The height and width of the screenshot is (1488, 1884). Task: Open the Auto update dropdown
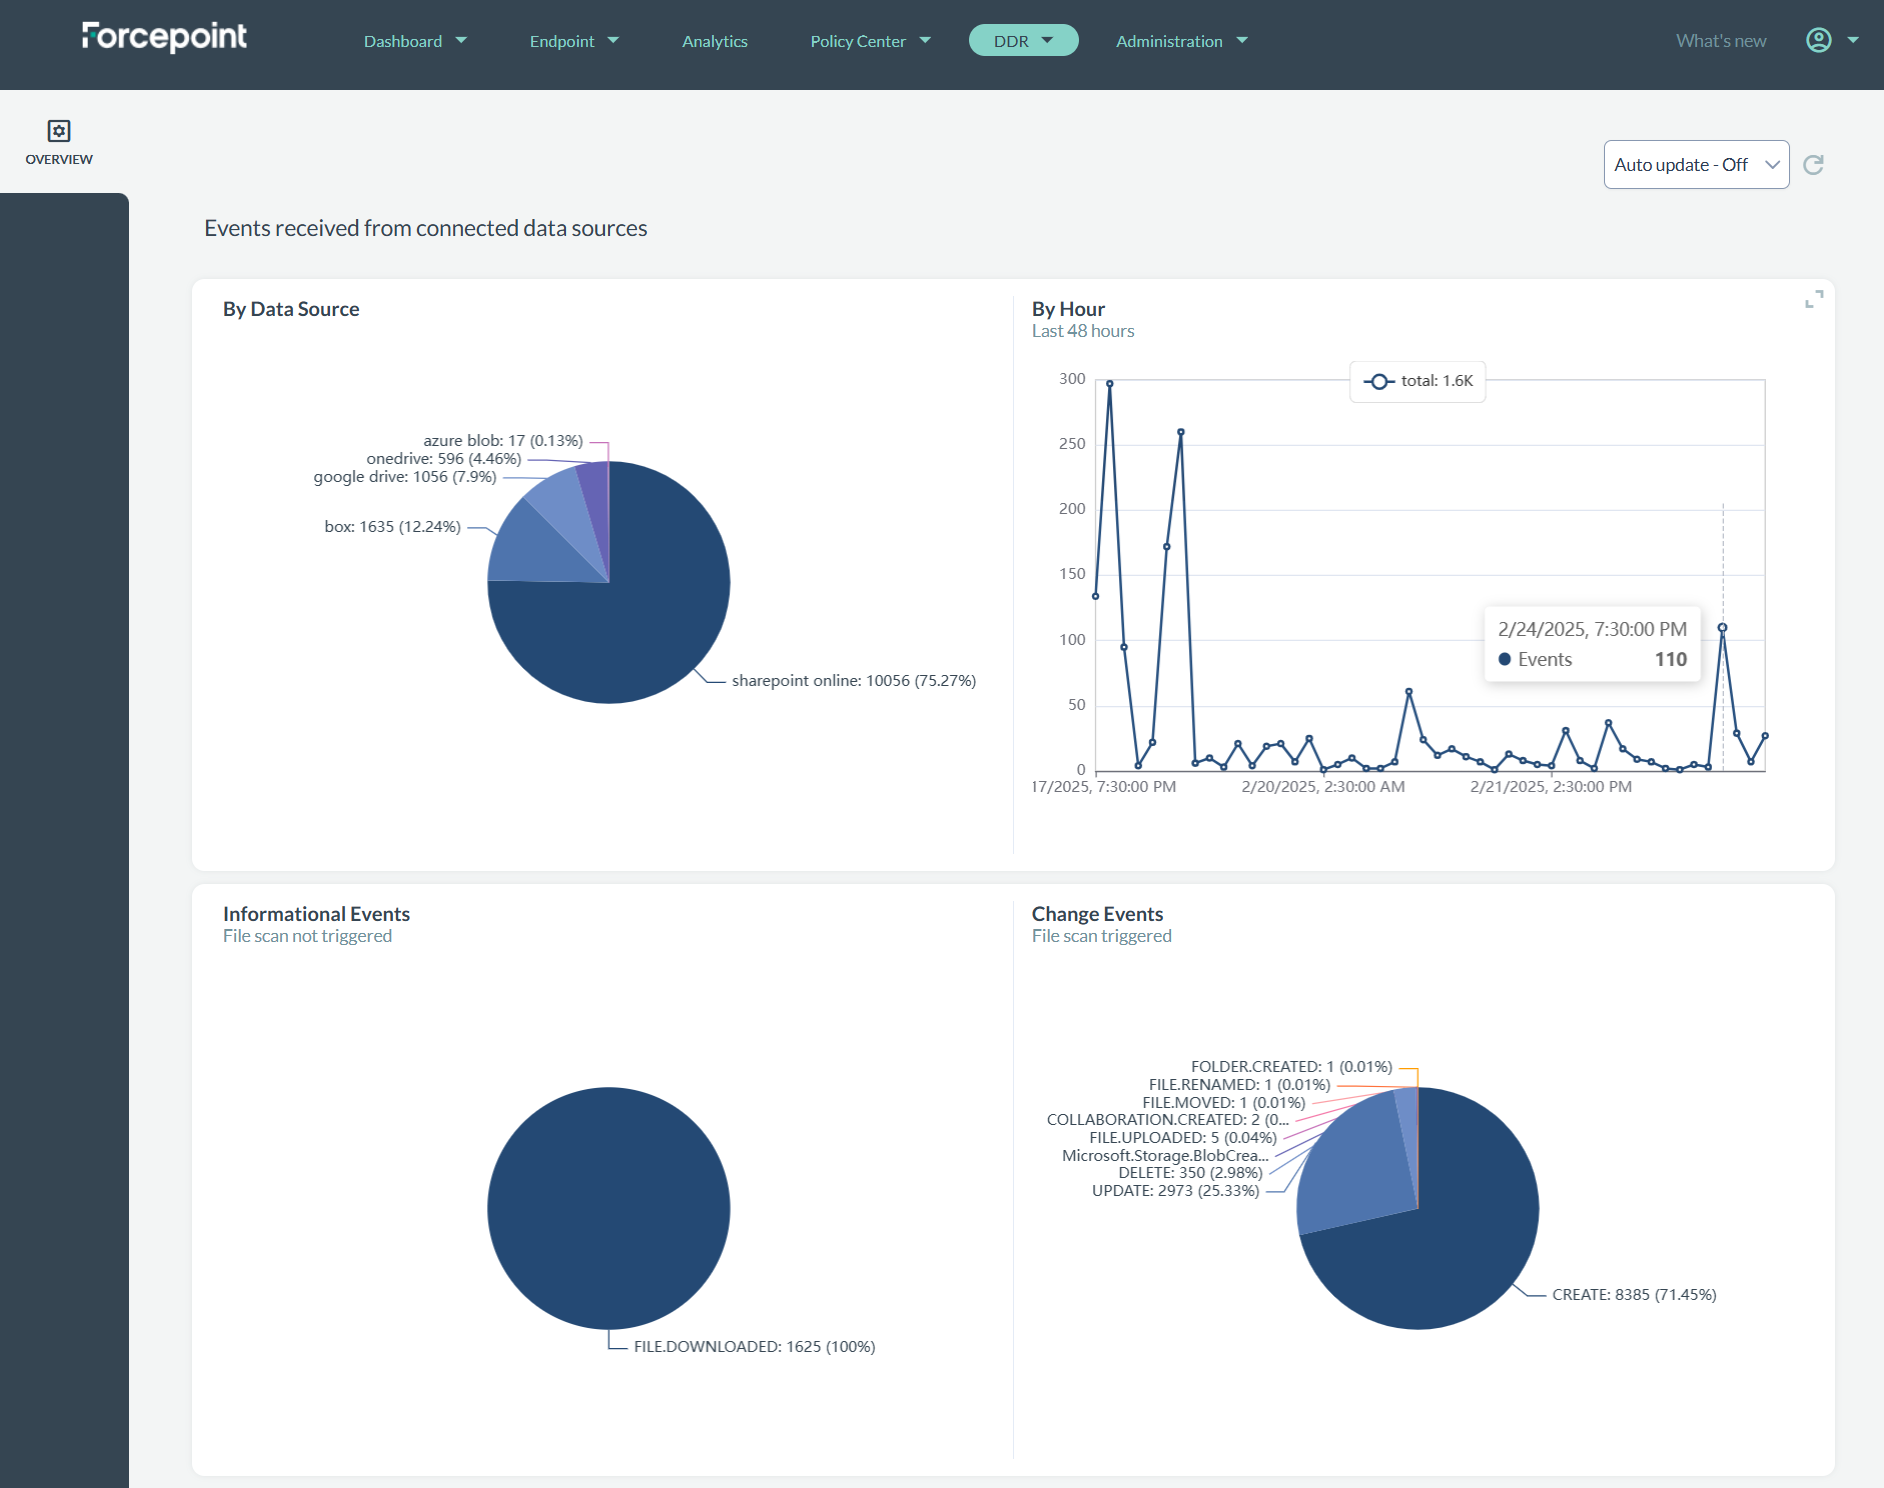1695,165
